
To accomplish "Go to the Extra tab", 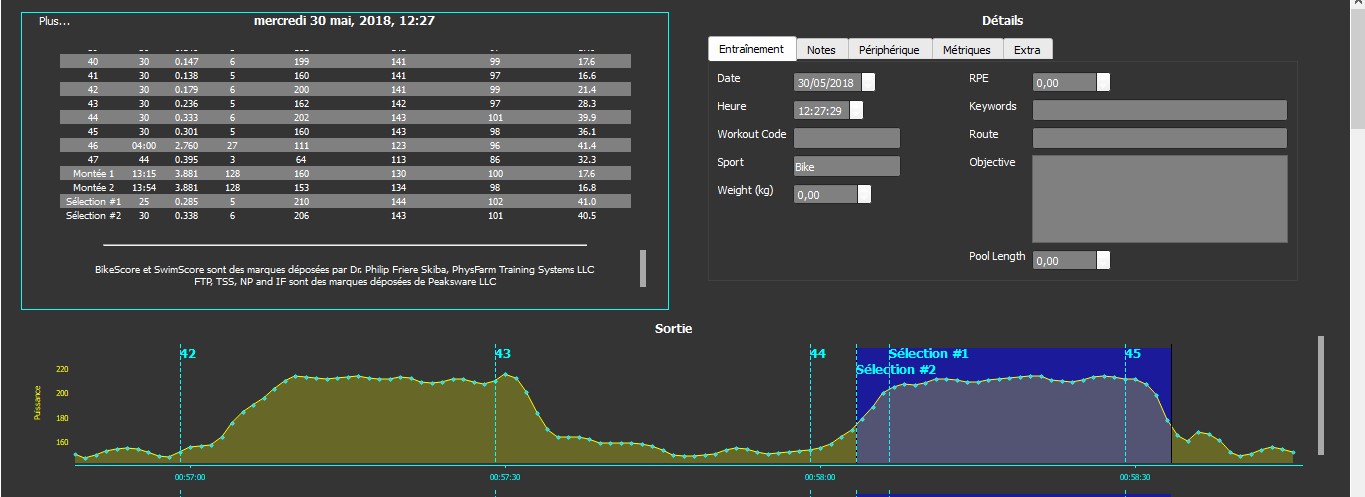I will 1026,50.
